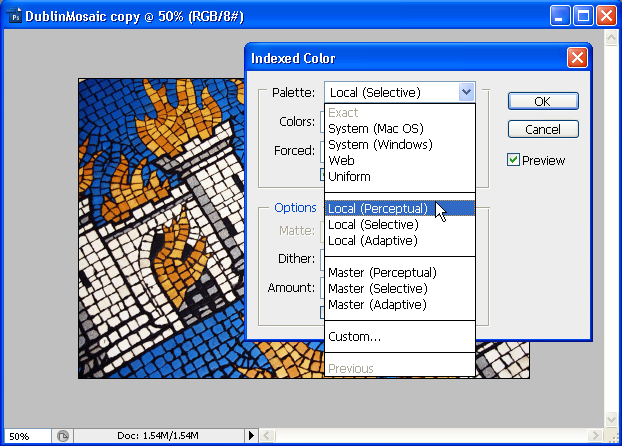Maximize the DublinMosaic copy window
This screenshot has height=446, width=622.
tap(584, 16)
